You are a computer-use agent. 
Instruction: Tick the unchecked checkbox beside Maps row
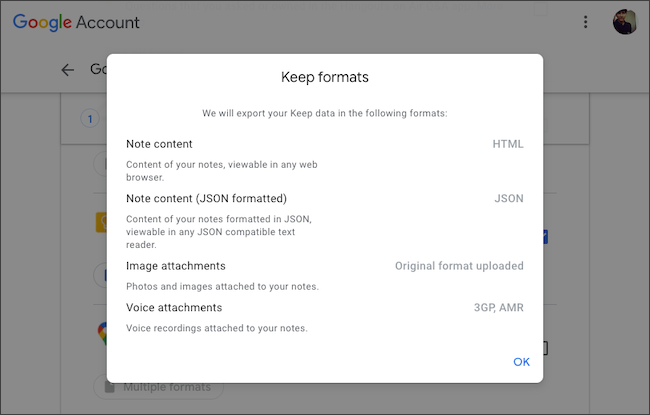546,348
